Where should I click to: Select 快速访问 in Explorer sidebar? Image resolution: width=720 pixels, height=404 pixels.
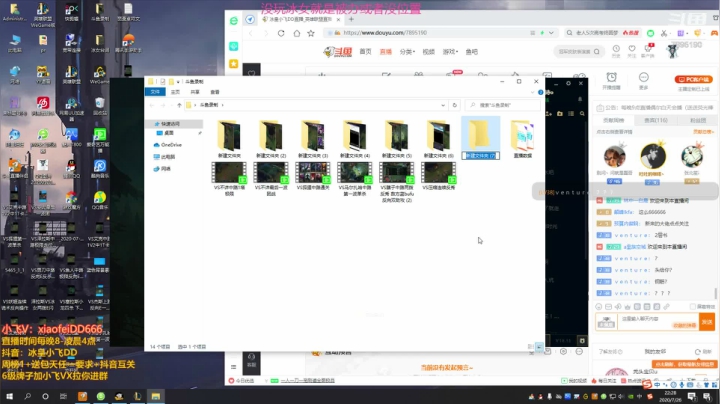(x=174, y=124)
